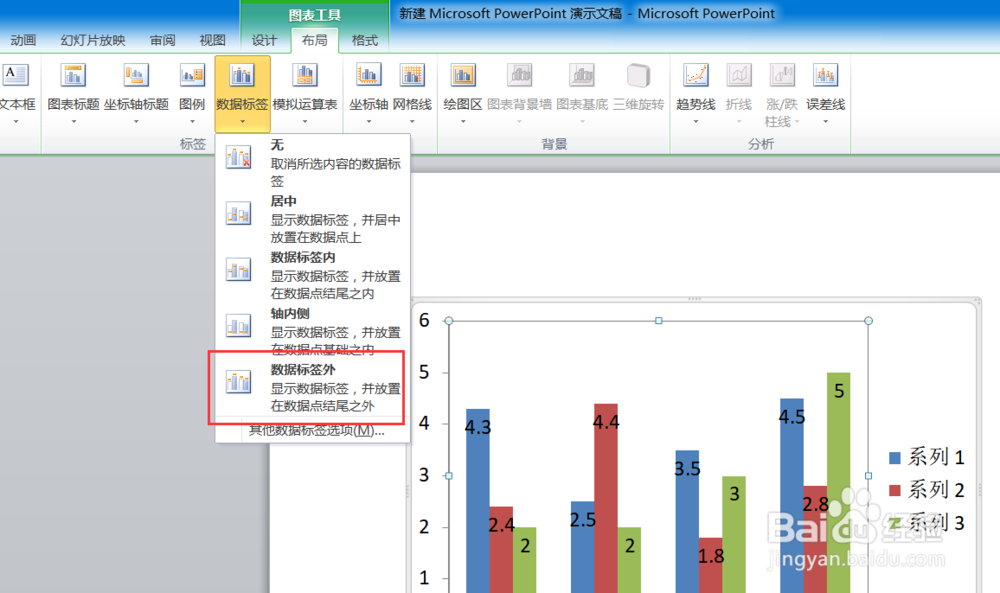Open the 视图 menu tab
Viewport: 1000px width, 593px height.
tap(212, 41)
